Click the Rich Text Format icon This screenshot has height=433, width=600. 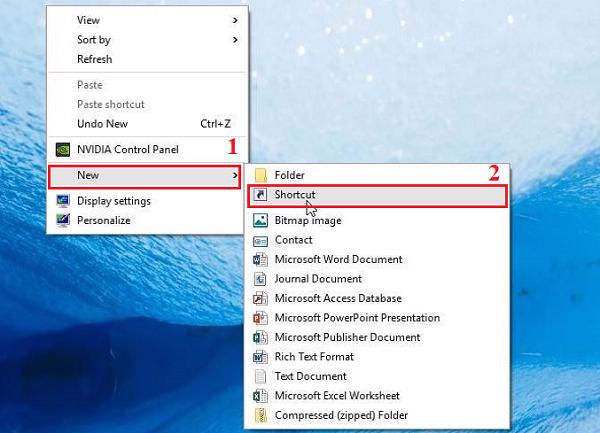coord(260,357)
